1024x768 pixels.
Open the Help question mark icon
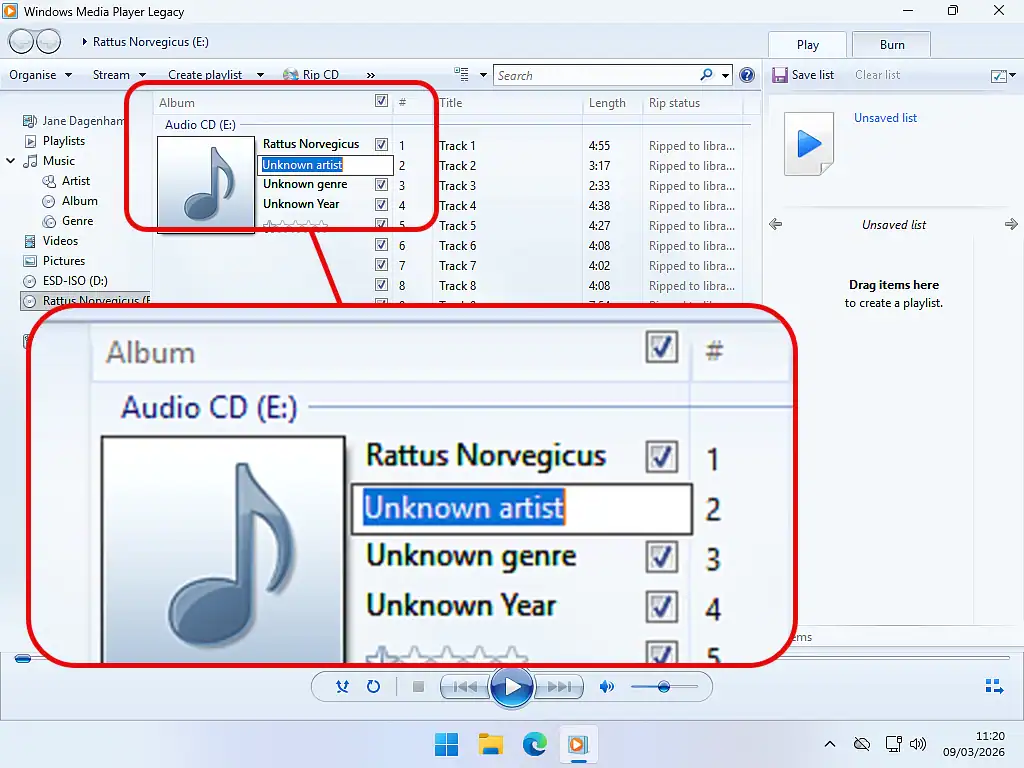point(745,74)
